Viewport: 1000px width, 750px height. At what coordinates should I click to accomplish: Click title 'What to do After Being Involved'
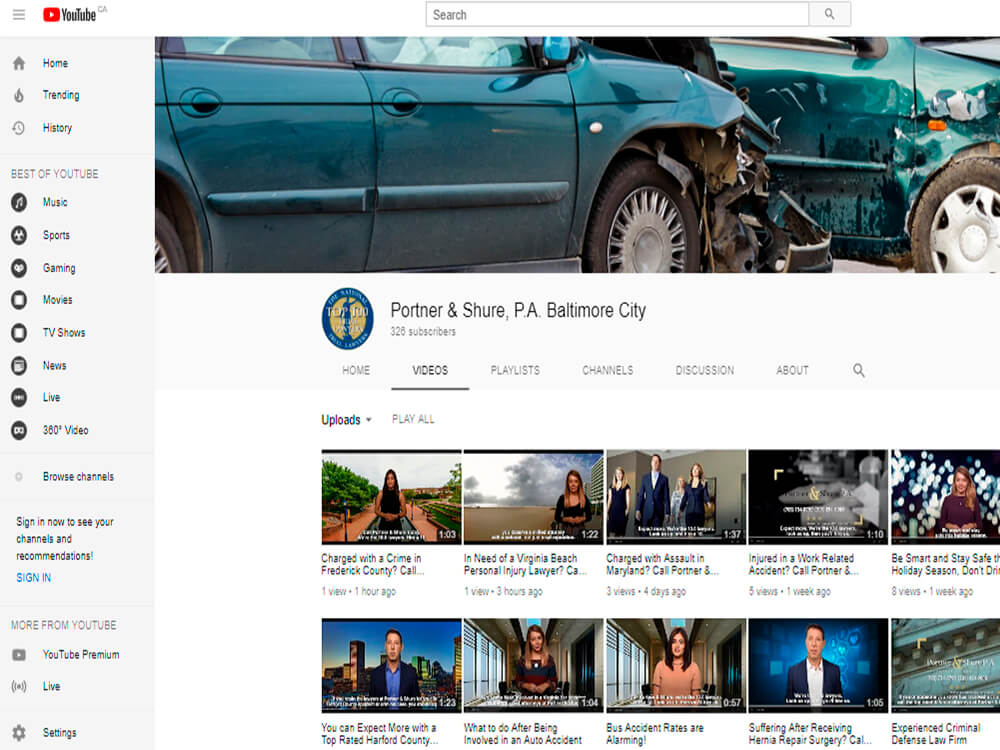click(x=523, y=733)
